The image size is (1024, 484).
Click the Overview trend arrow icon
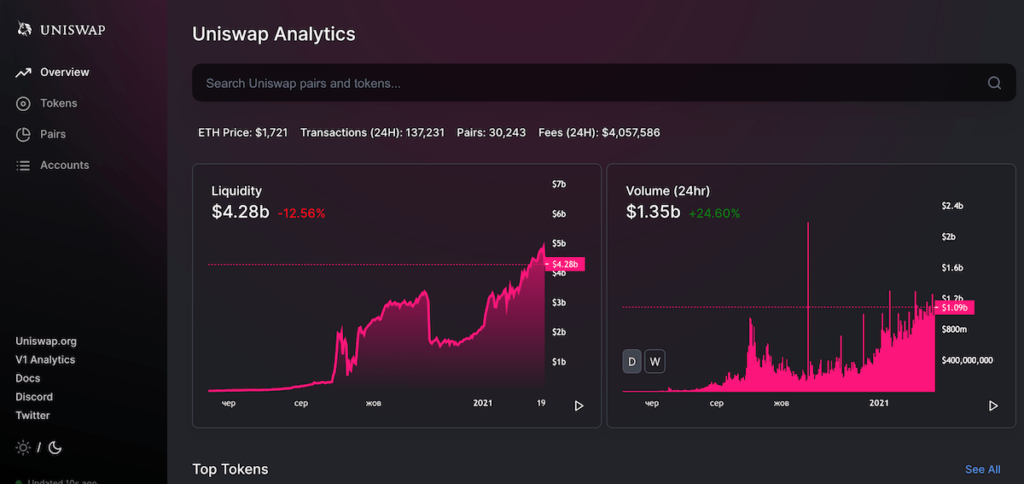coord(23,72)
